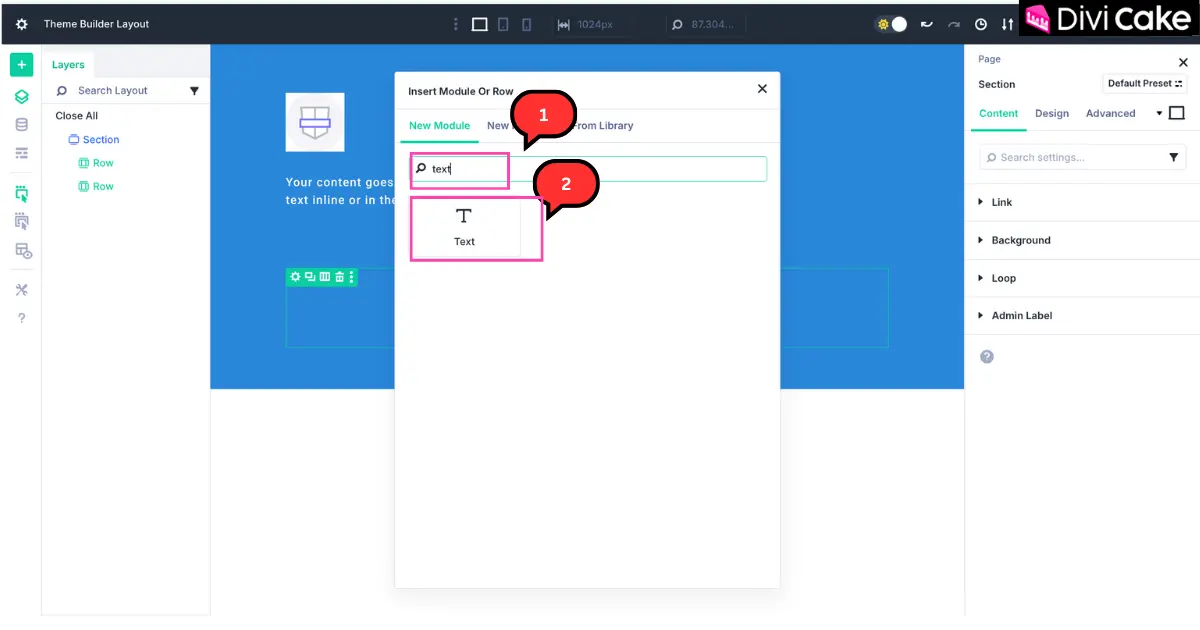This screenshot has height=630, width=1200.
Task: Click the Page breadcrumb link
Action: [x=989, y=59]
